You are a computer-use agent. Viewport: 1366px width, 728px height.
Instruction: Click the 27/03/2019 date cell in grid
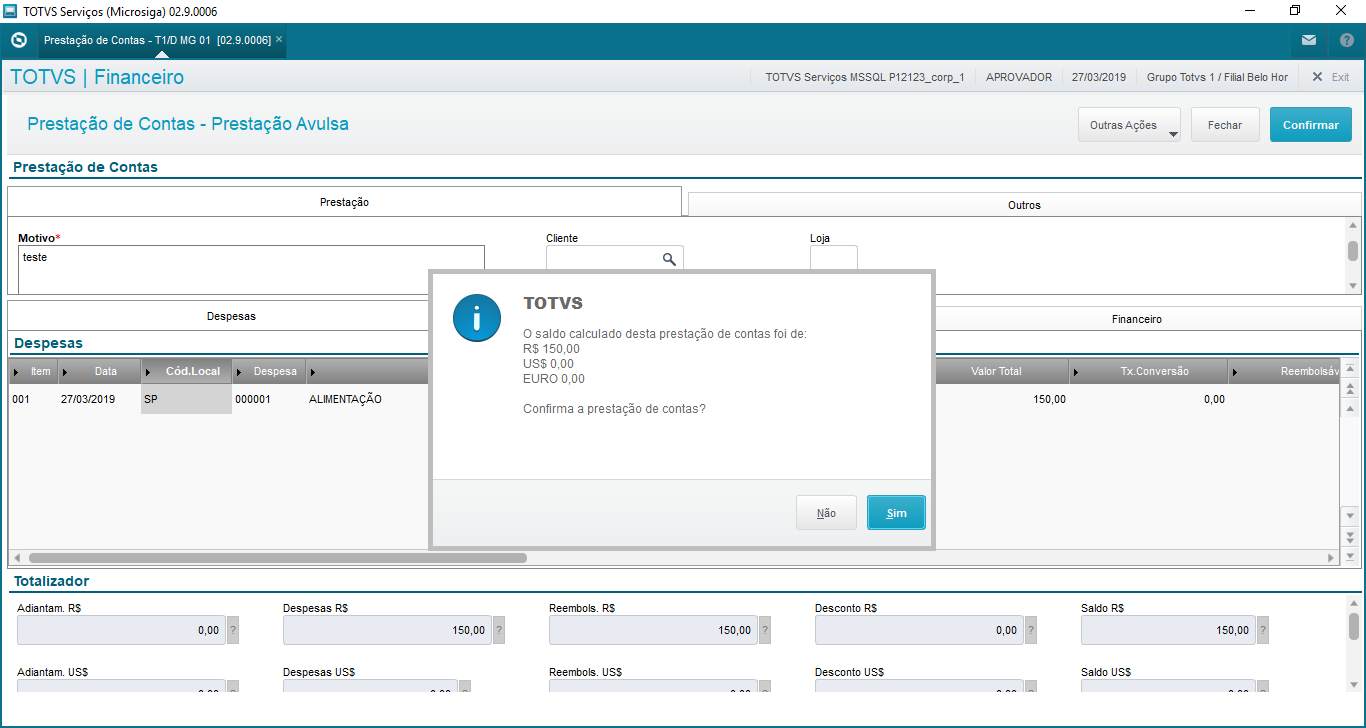(99, 399)
